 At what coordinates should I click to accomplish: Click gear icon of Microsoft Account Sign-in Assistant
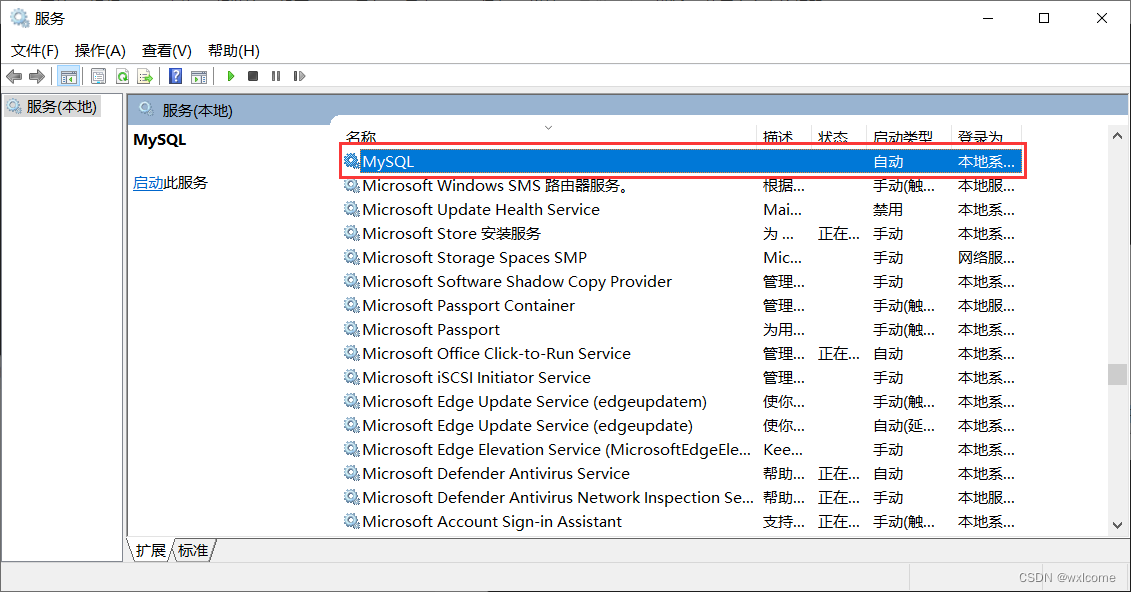pos(351,521)
